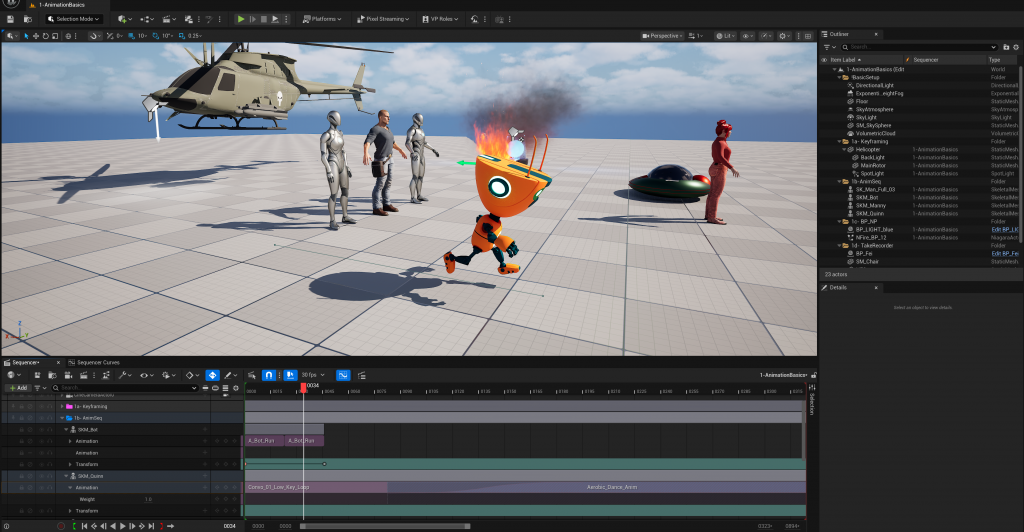Open the Perspective viewport button
The width and height of the screenshot is (1024, 532).
point(662,36)
